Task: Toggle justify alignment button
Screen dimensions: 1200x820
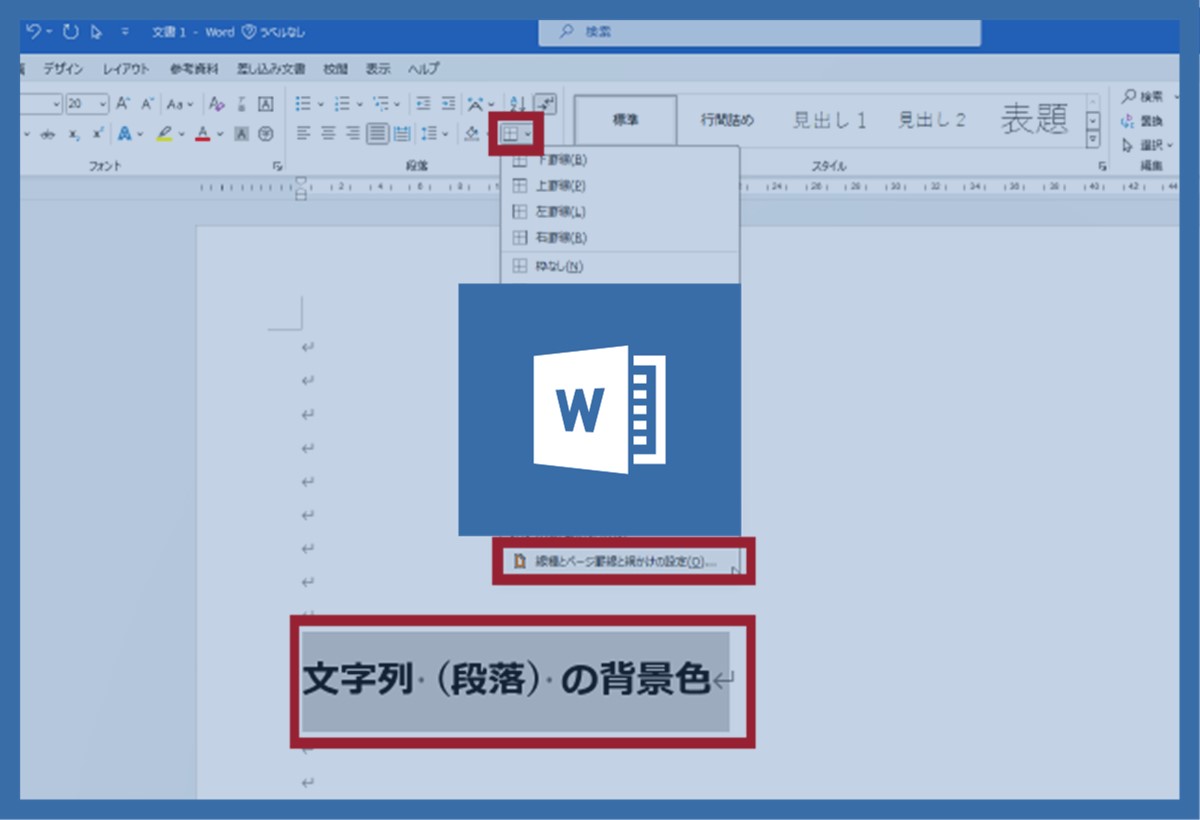Action: pyautogui.click(x=377, y=133)
